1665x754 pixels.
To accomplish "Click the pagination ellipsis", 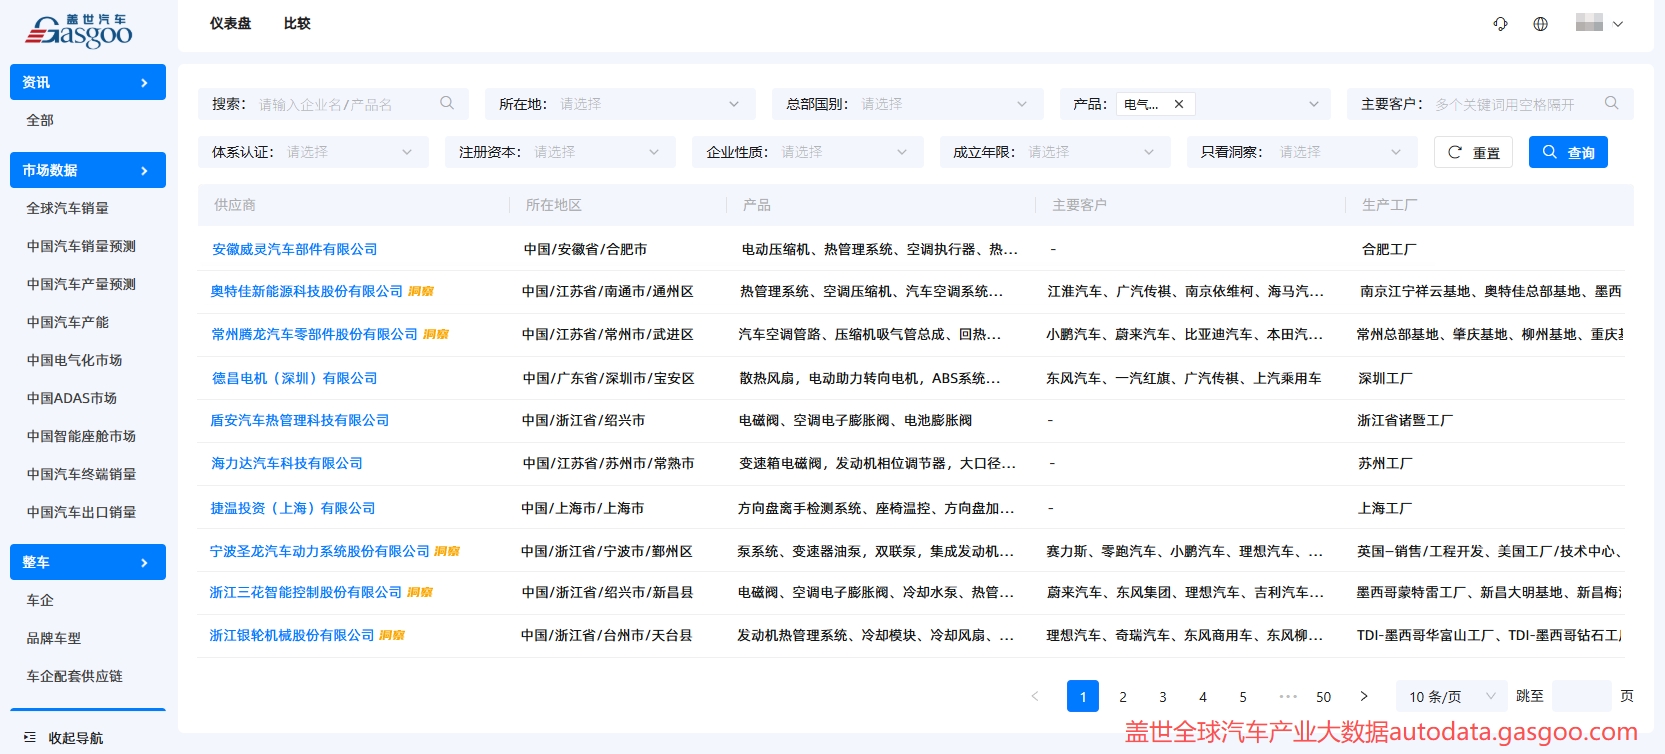I will pos(1288,696).
